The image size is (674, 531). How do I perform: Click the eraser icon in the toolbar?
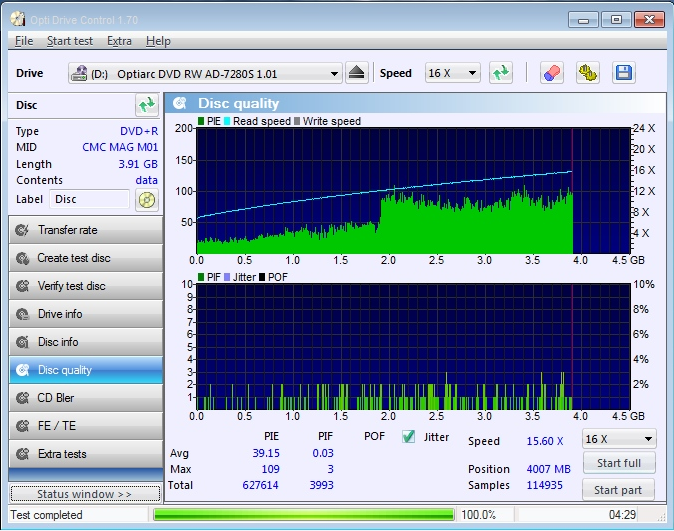click(x=551, y=73)
